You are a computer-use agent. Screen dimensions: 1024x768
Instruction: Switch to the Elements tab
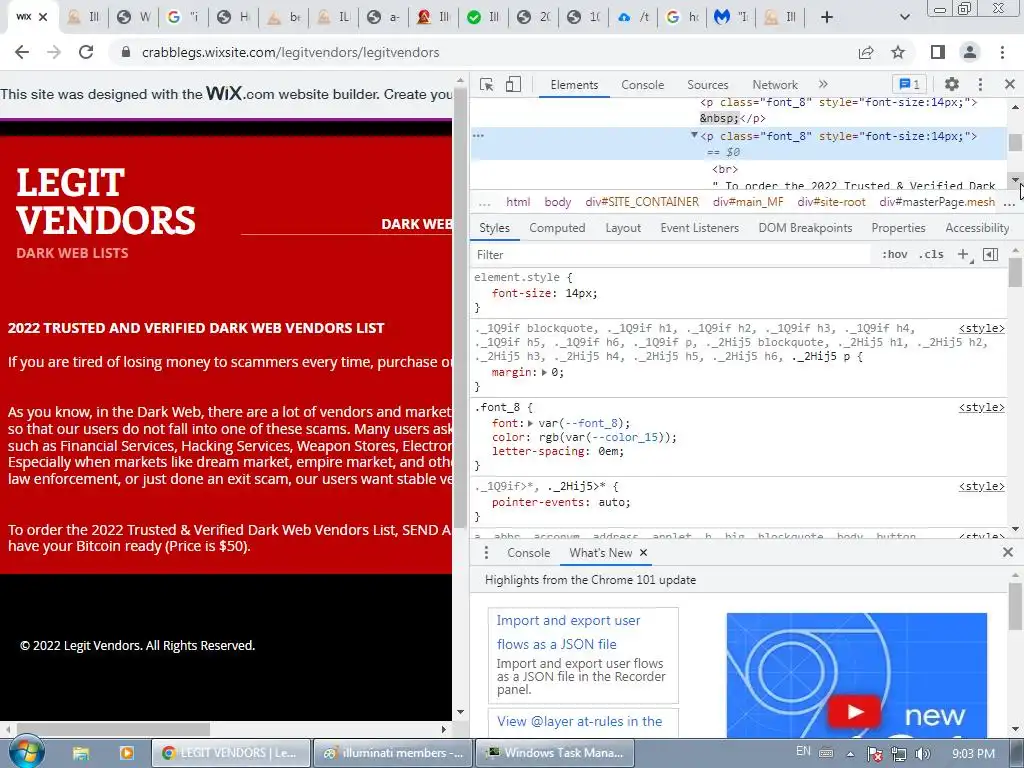[x=574, y=85]
